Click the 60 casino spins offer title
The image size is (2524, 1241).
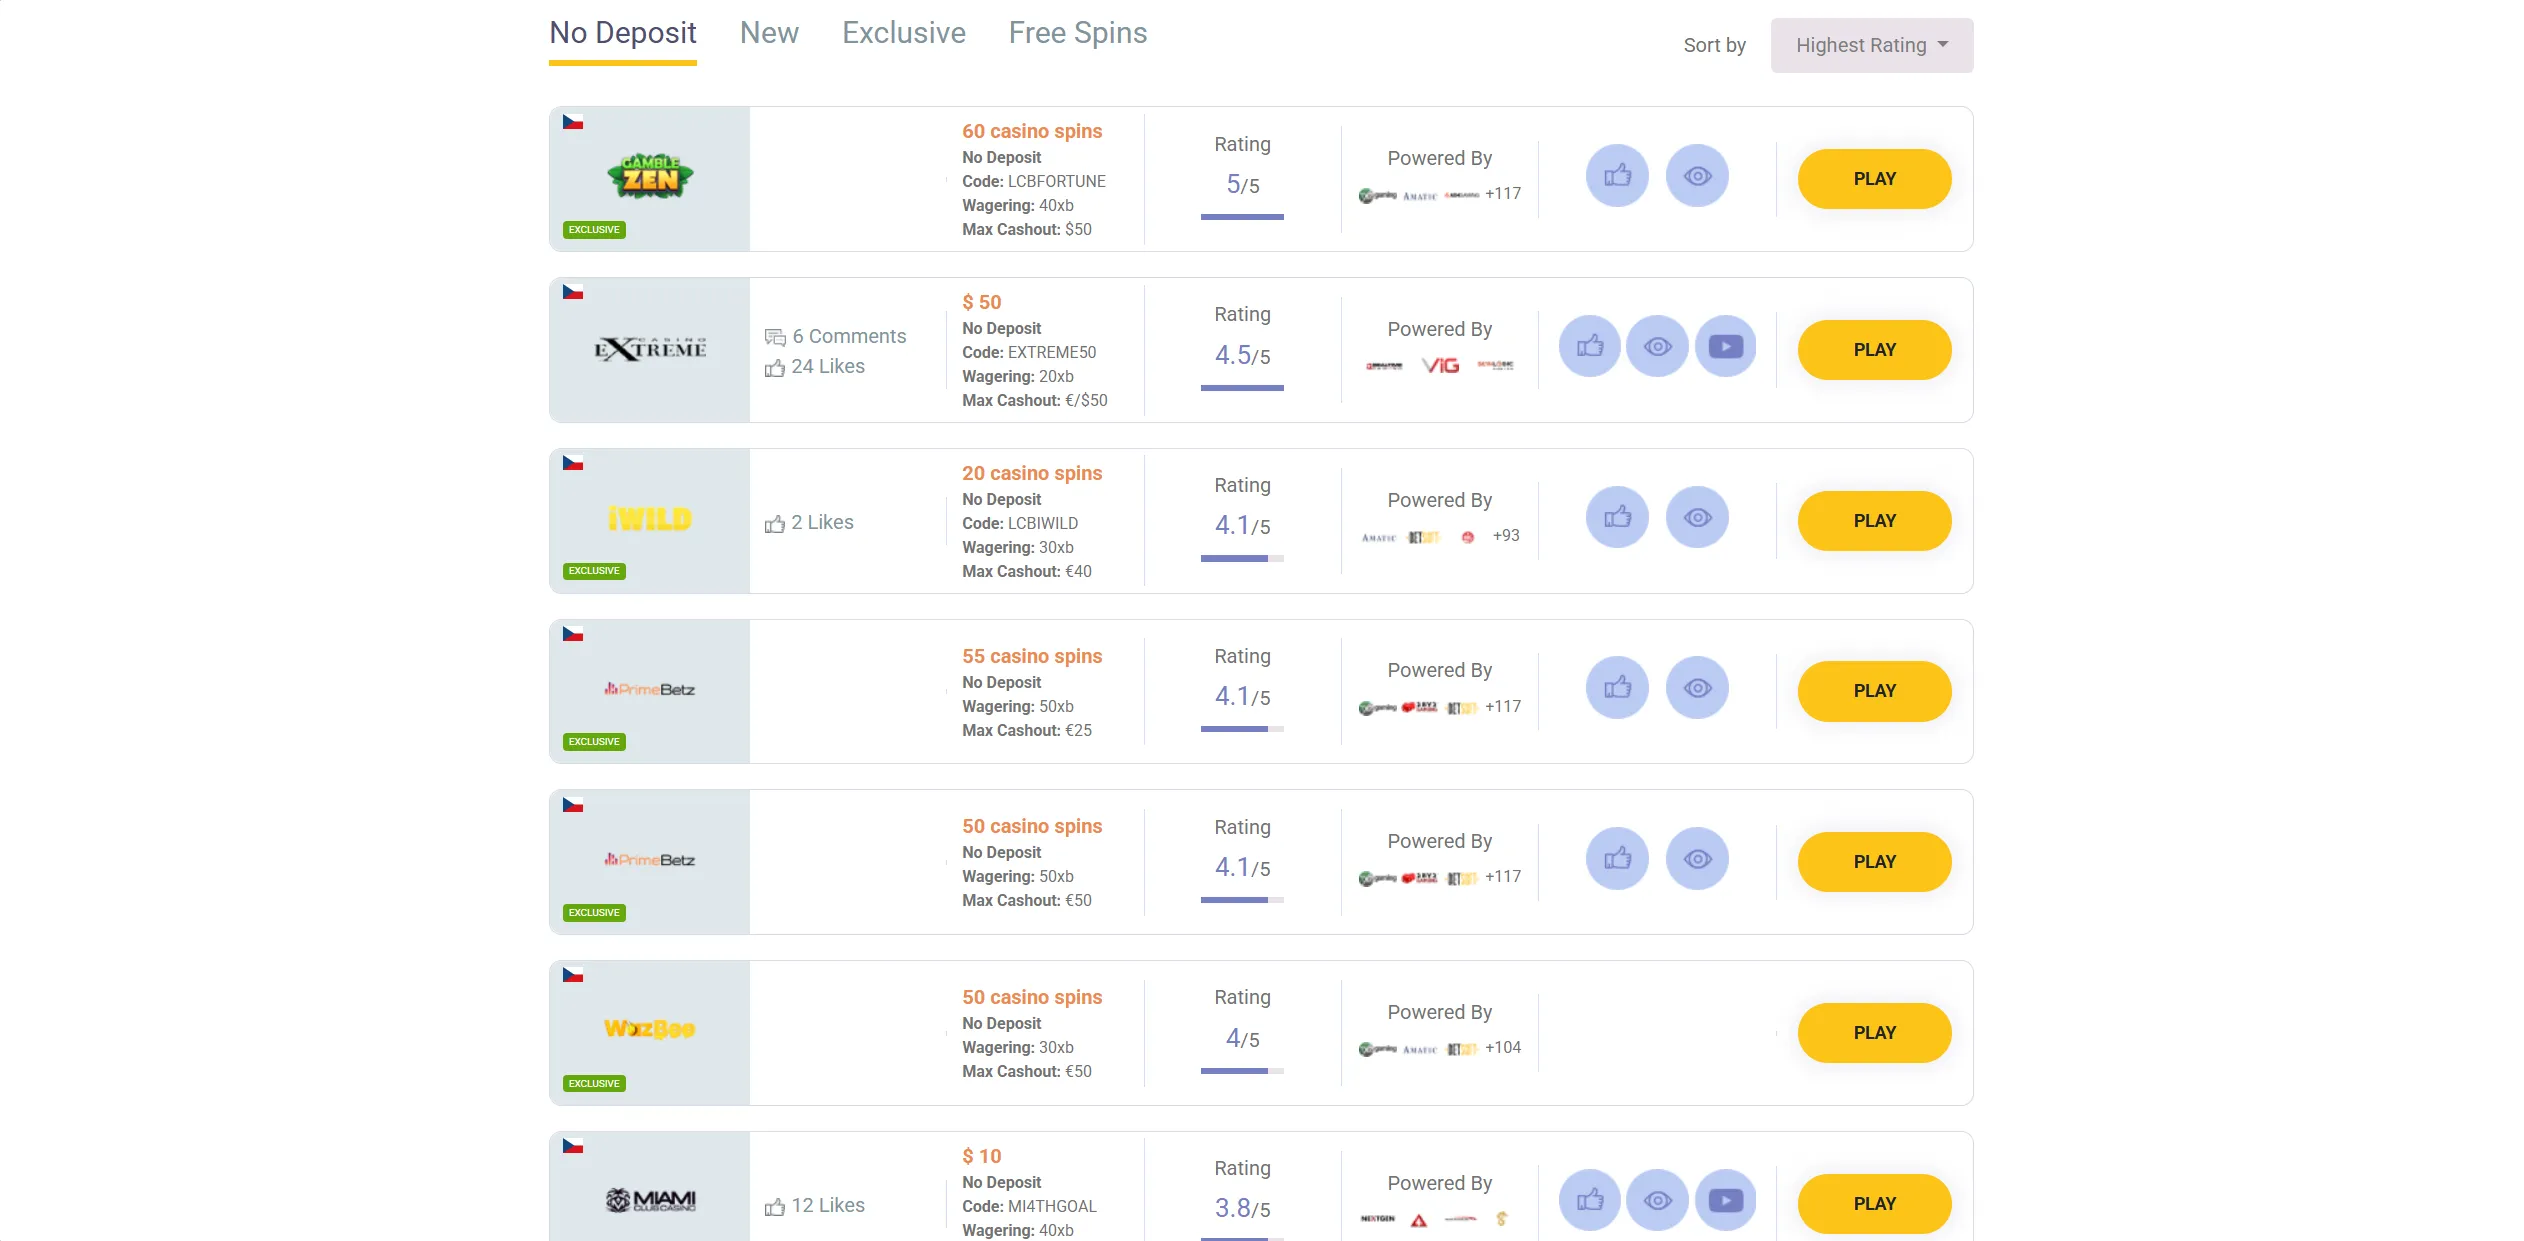click(x=1032, y=131)
